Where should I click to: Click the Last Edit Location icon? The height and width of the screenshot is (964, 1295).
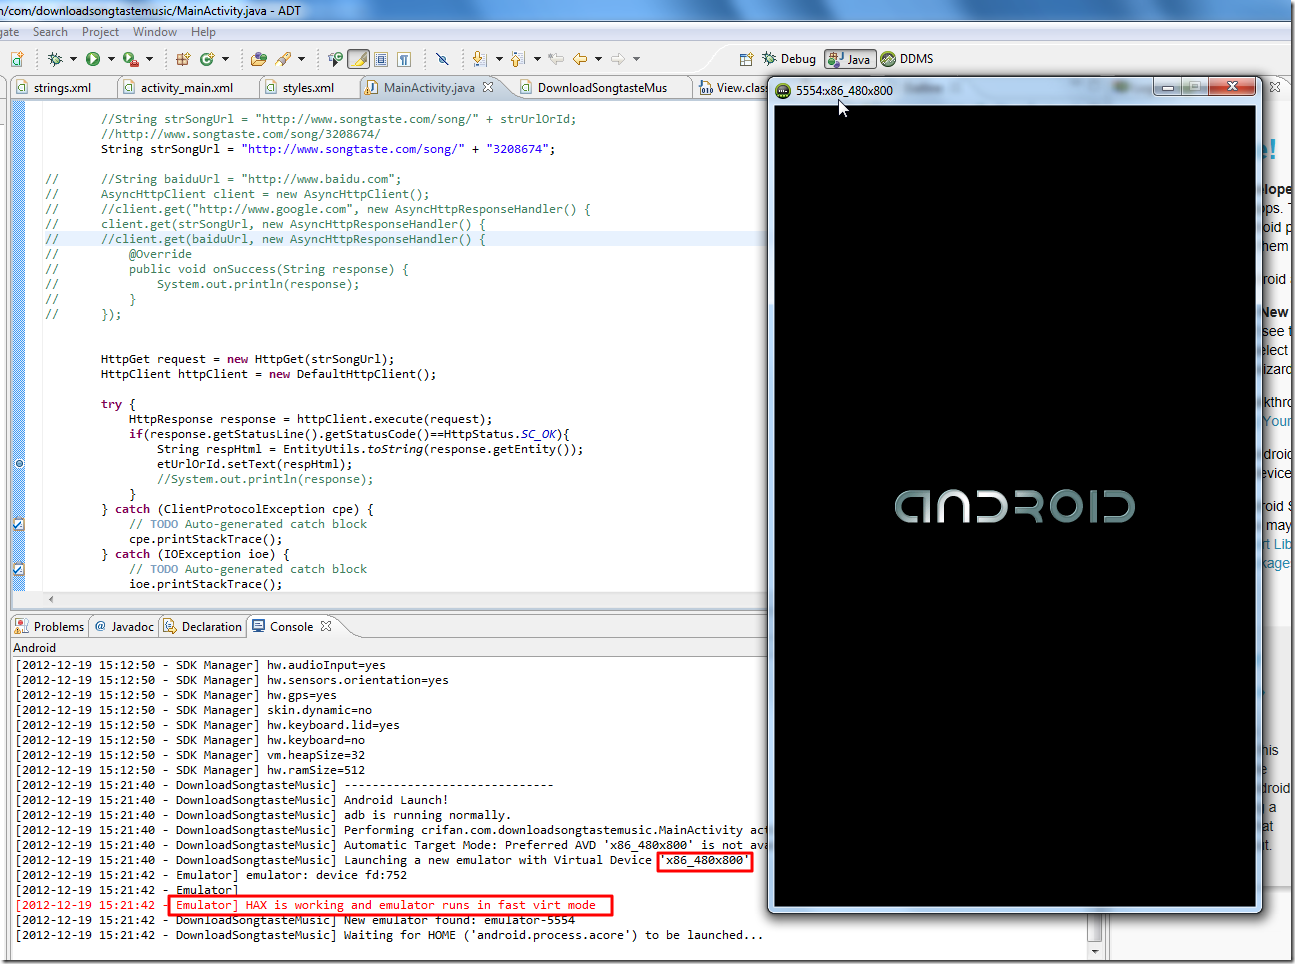(x=556, y=59)
